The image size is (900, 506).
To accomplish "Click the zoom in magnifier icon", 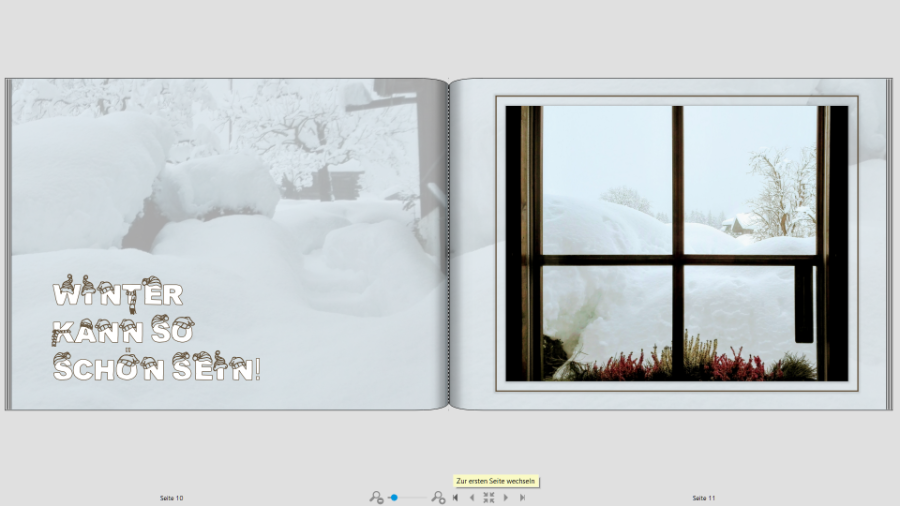I will 439,497.
